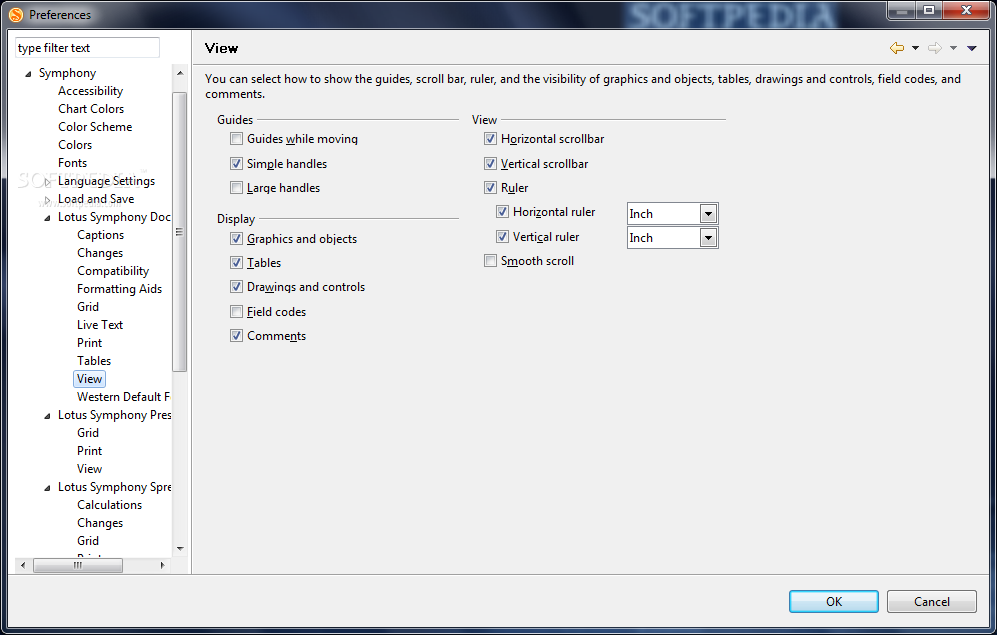Screen dimensions: 997x635
Task: Click the grayed forward navigation arrow
Action: pyautogui.click(x=935, y=48)
